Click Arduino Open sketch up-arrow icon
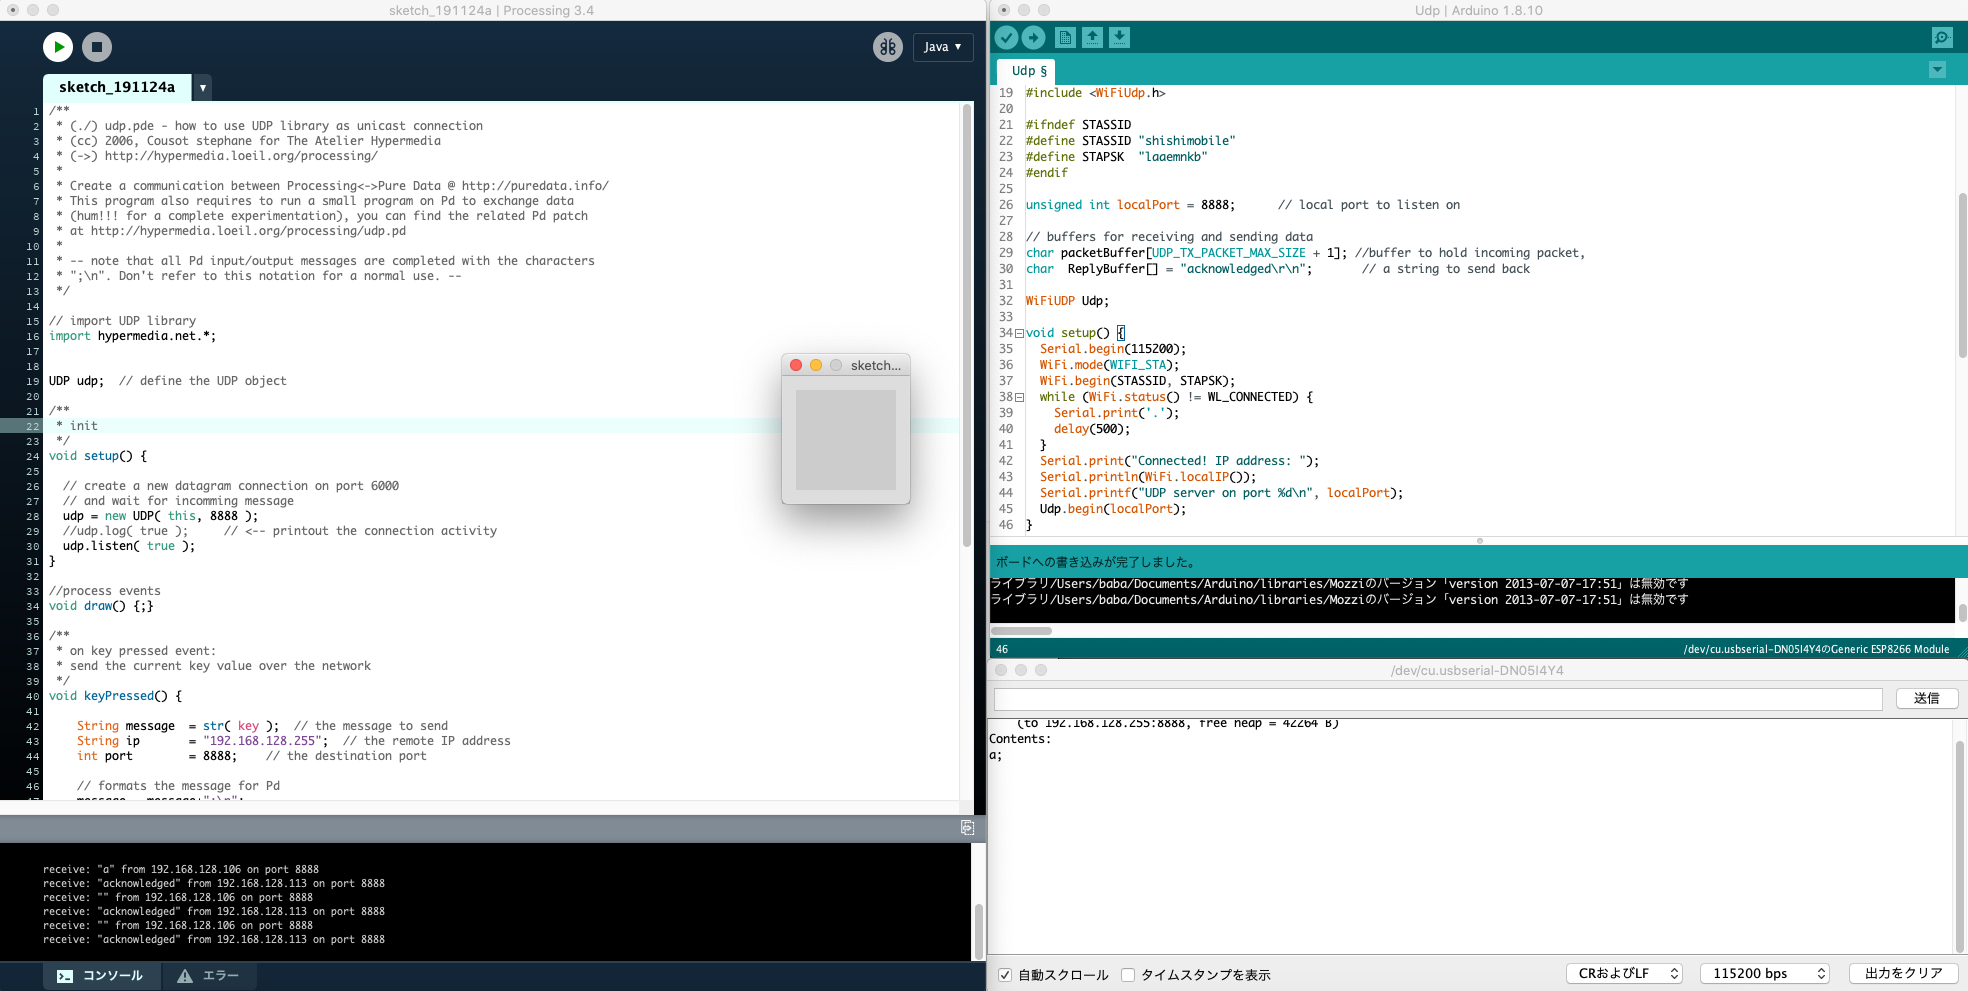Viewport: 1968px width, 991px height. click(1092, 38)
